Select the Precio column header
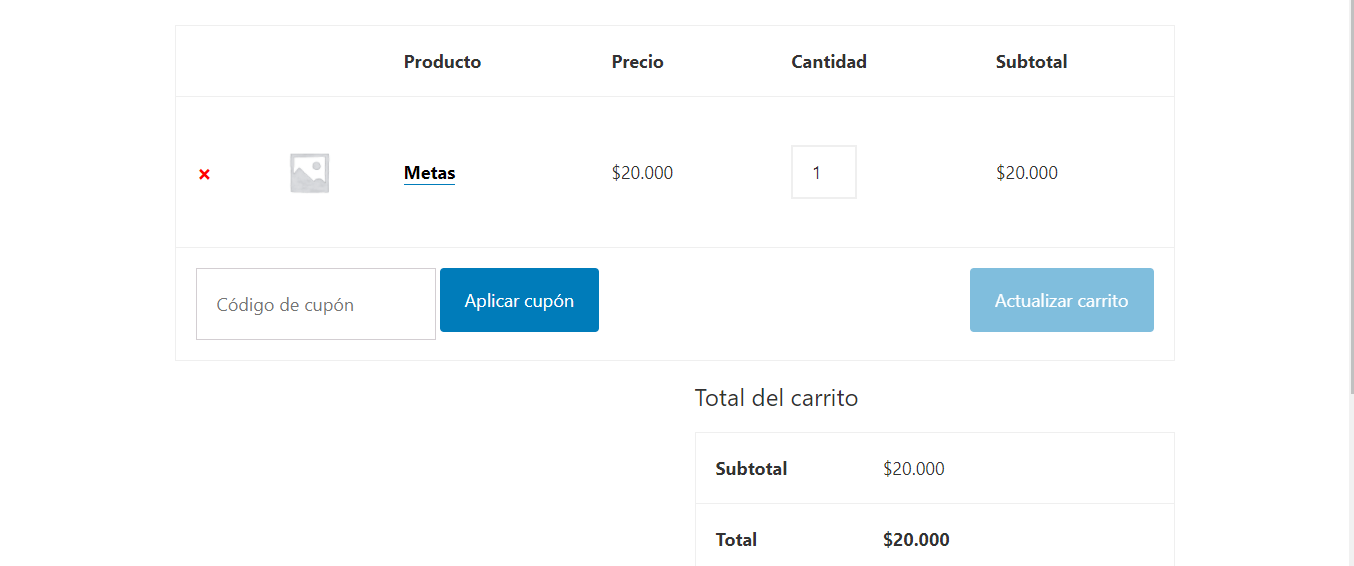Screen dimensions: 1354x566 [637, 62]
